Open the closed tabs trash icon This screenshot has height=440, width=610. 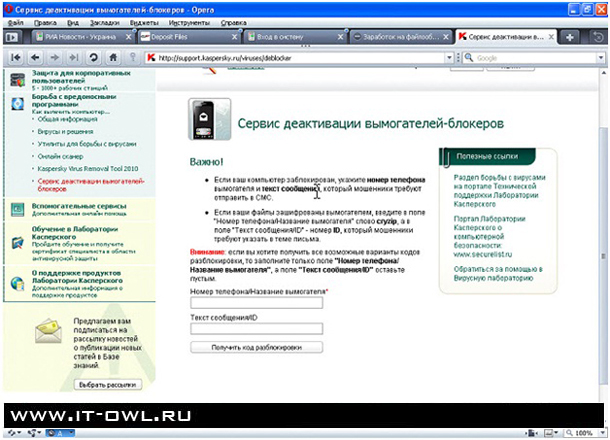point(598,37)
